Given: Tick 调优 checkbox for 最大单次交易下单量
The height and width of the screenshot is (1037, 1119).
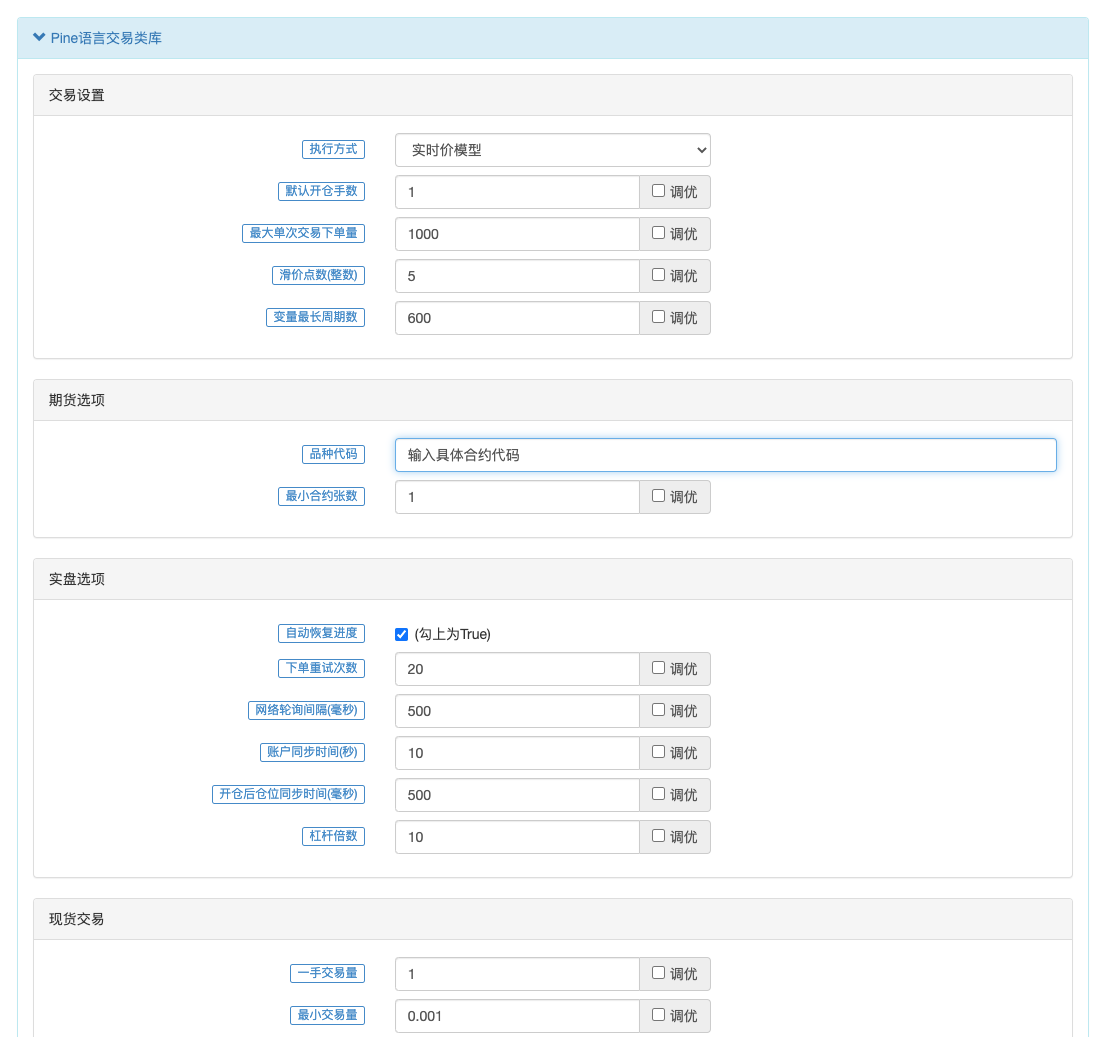Looking at the screenshot, I should pos(658,233).
